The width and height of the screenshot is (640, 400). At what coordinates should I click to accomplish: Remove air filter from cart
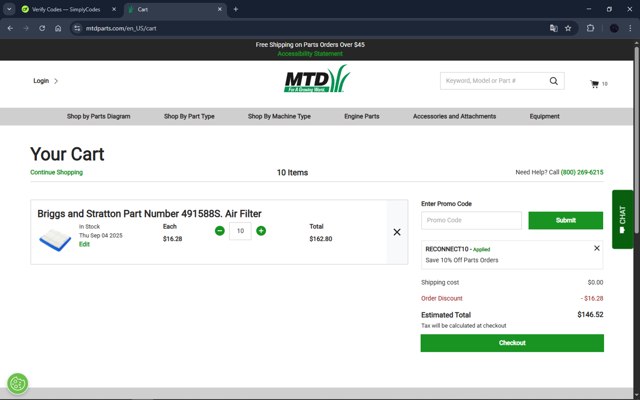(x=397, y=232)
